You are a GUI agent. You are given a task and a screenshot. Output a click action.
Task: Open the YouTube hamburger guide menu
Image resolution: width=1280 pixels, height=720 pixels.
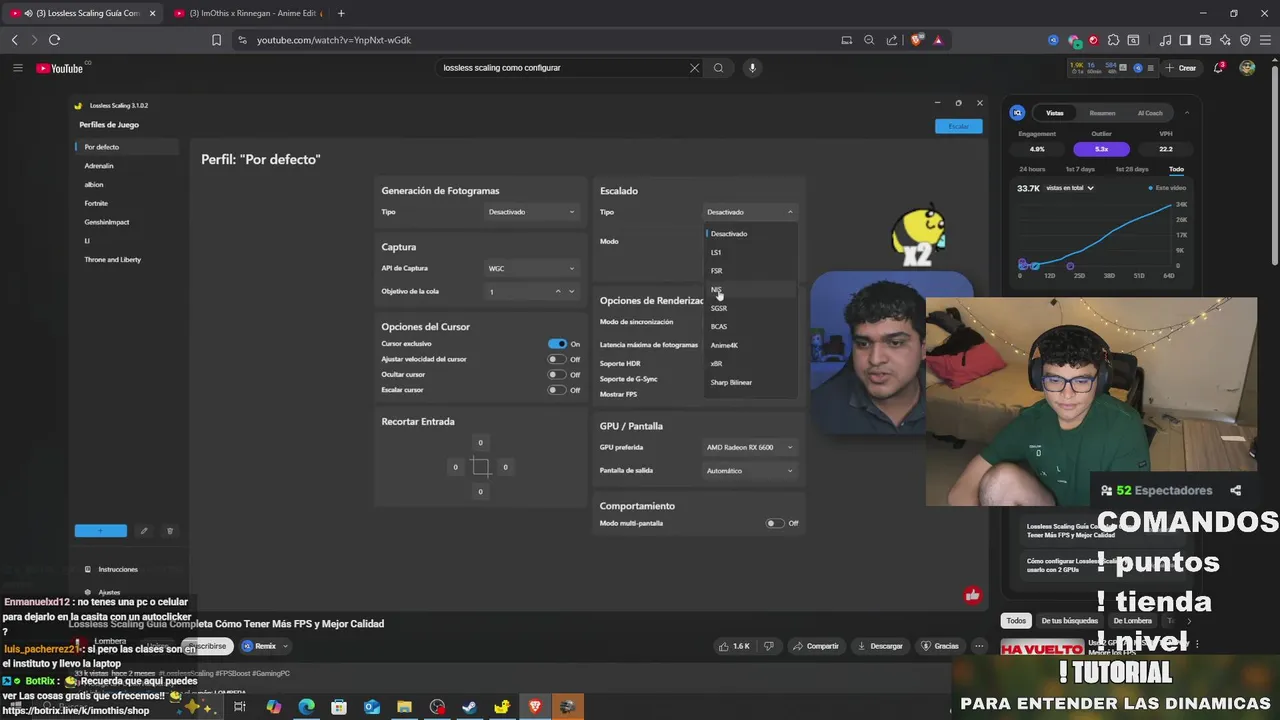tap(17, 68)
